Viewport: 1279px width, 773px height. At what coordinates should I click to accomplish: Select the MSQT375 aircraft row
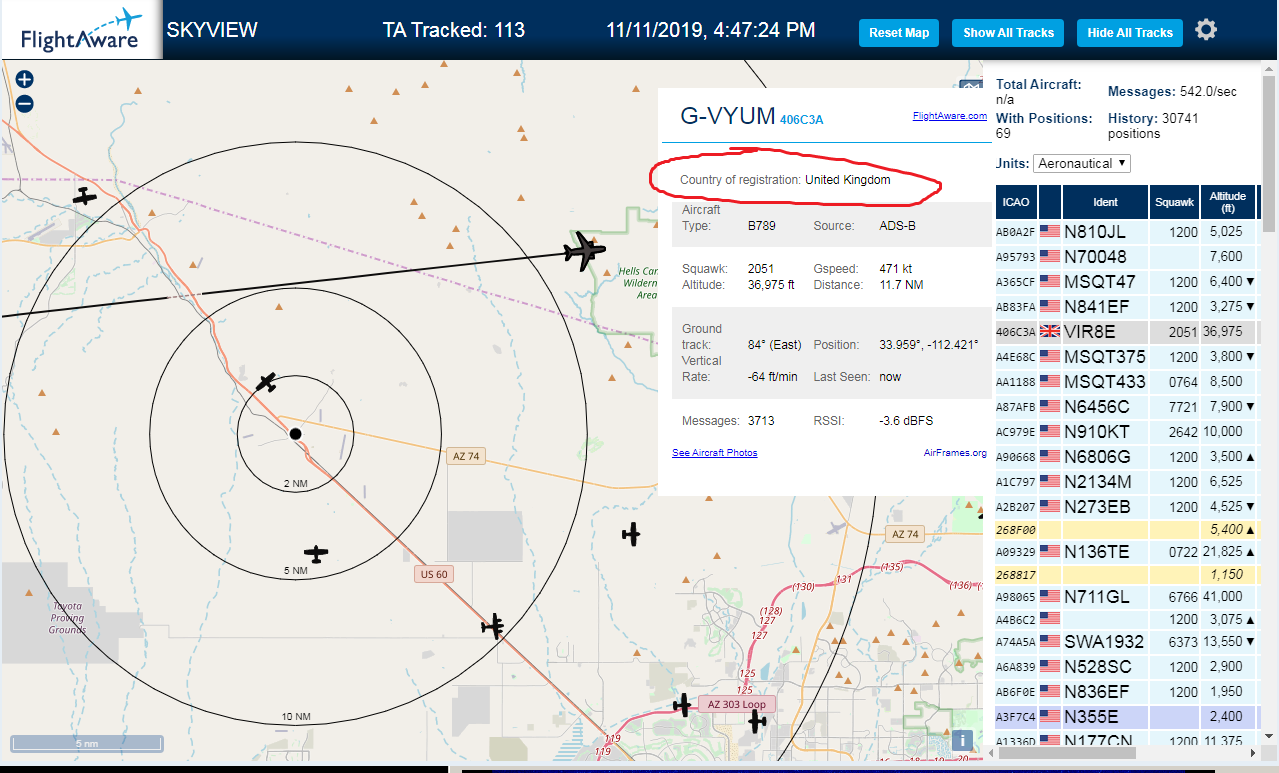coord(1126,356)
